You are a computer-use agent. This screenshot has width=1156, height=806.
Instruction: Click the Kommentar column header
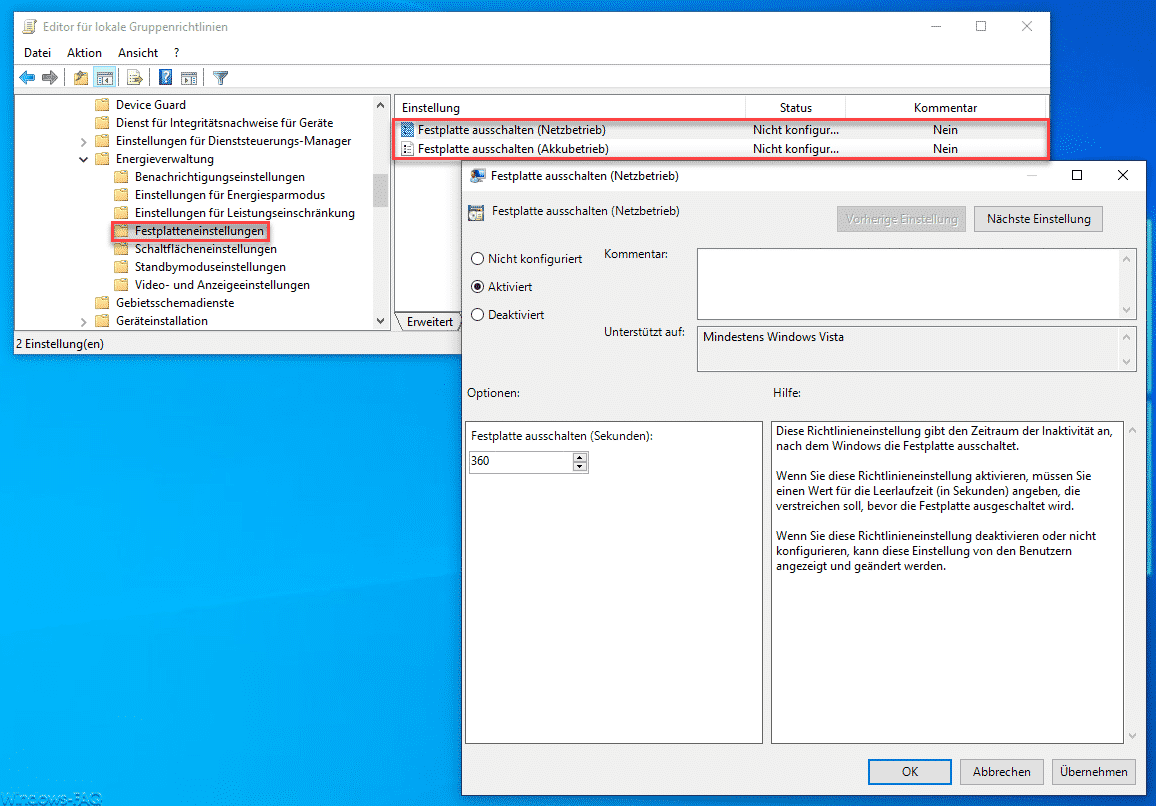[x=945, y=108]
